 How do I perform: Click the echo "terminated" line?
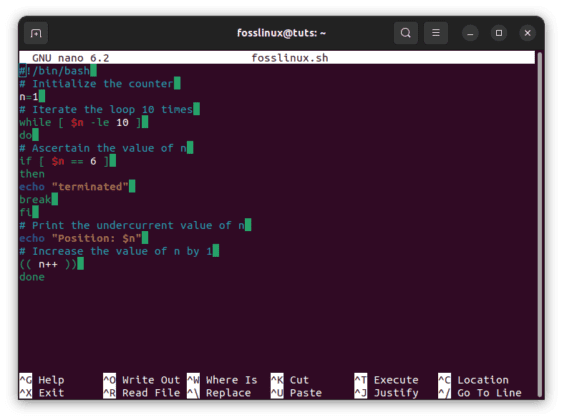tap(77, 187)
